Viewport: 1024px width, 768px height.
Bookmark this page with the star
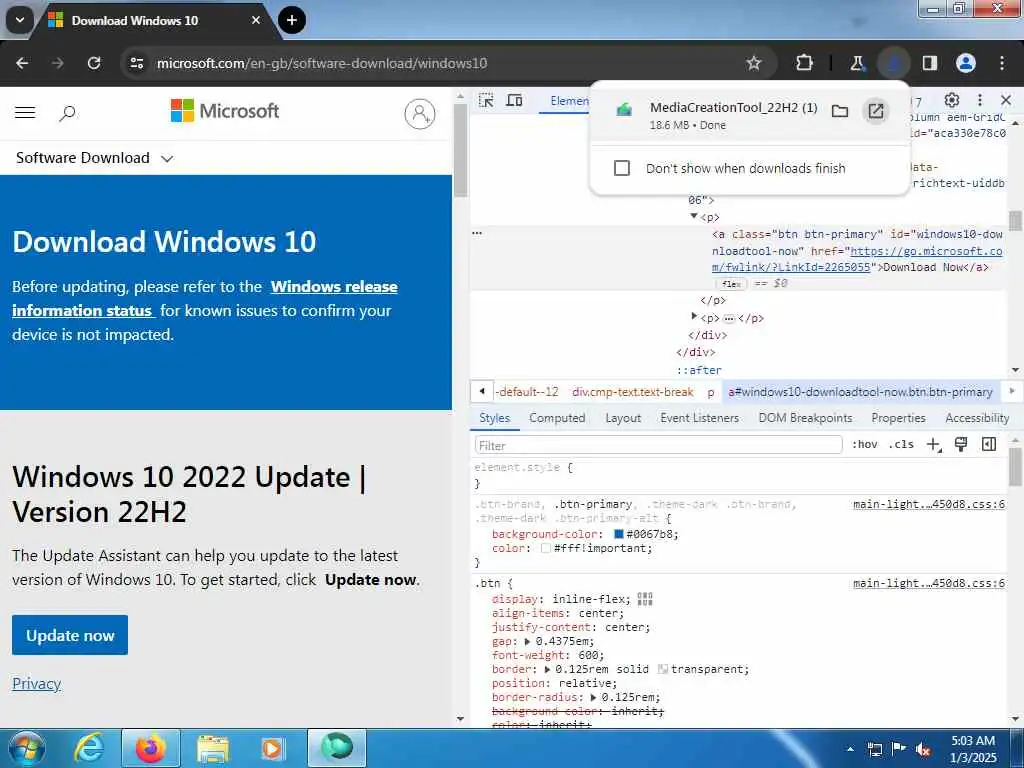tap(754, 63)
